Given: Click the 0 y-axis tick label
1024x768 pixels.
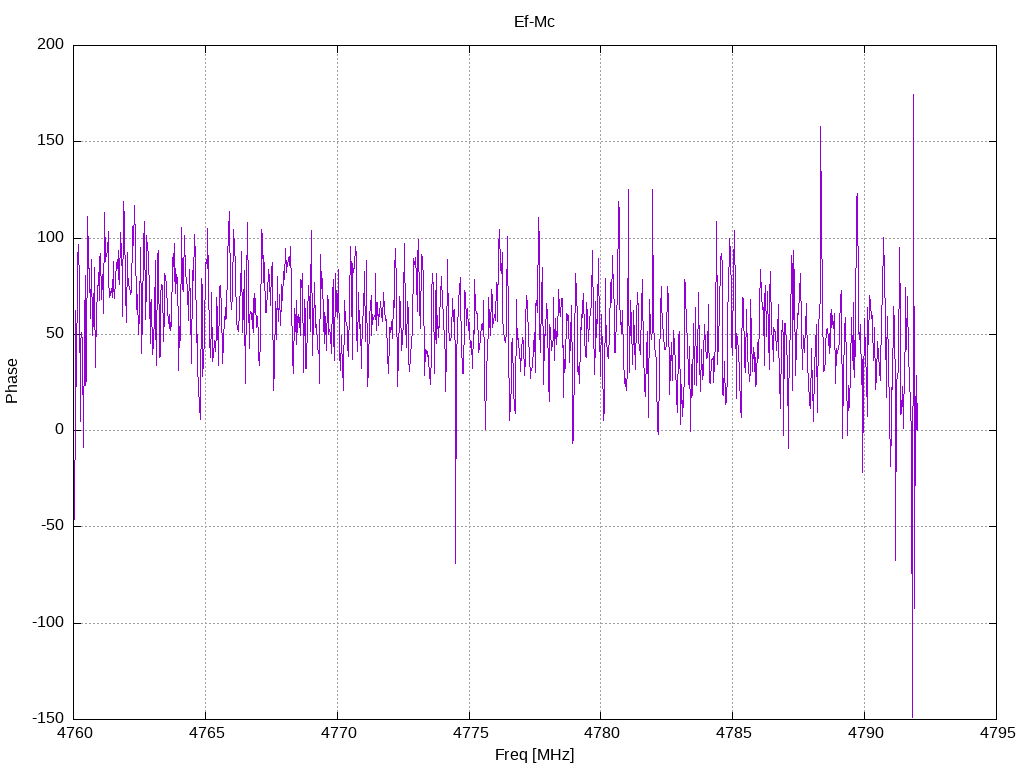Looking at the screenshot, I should point(60,430).
